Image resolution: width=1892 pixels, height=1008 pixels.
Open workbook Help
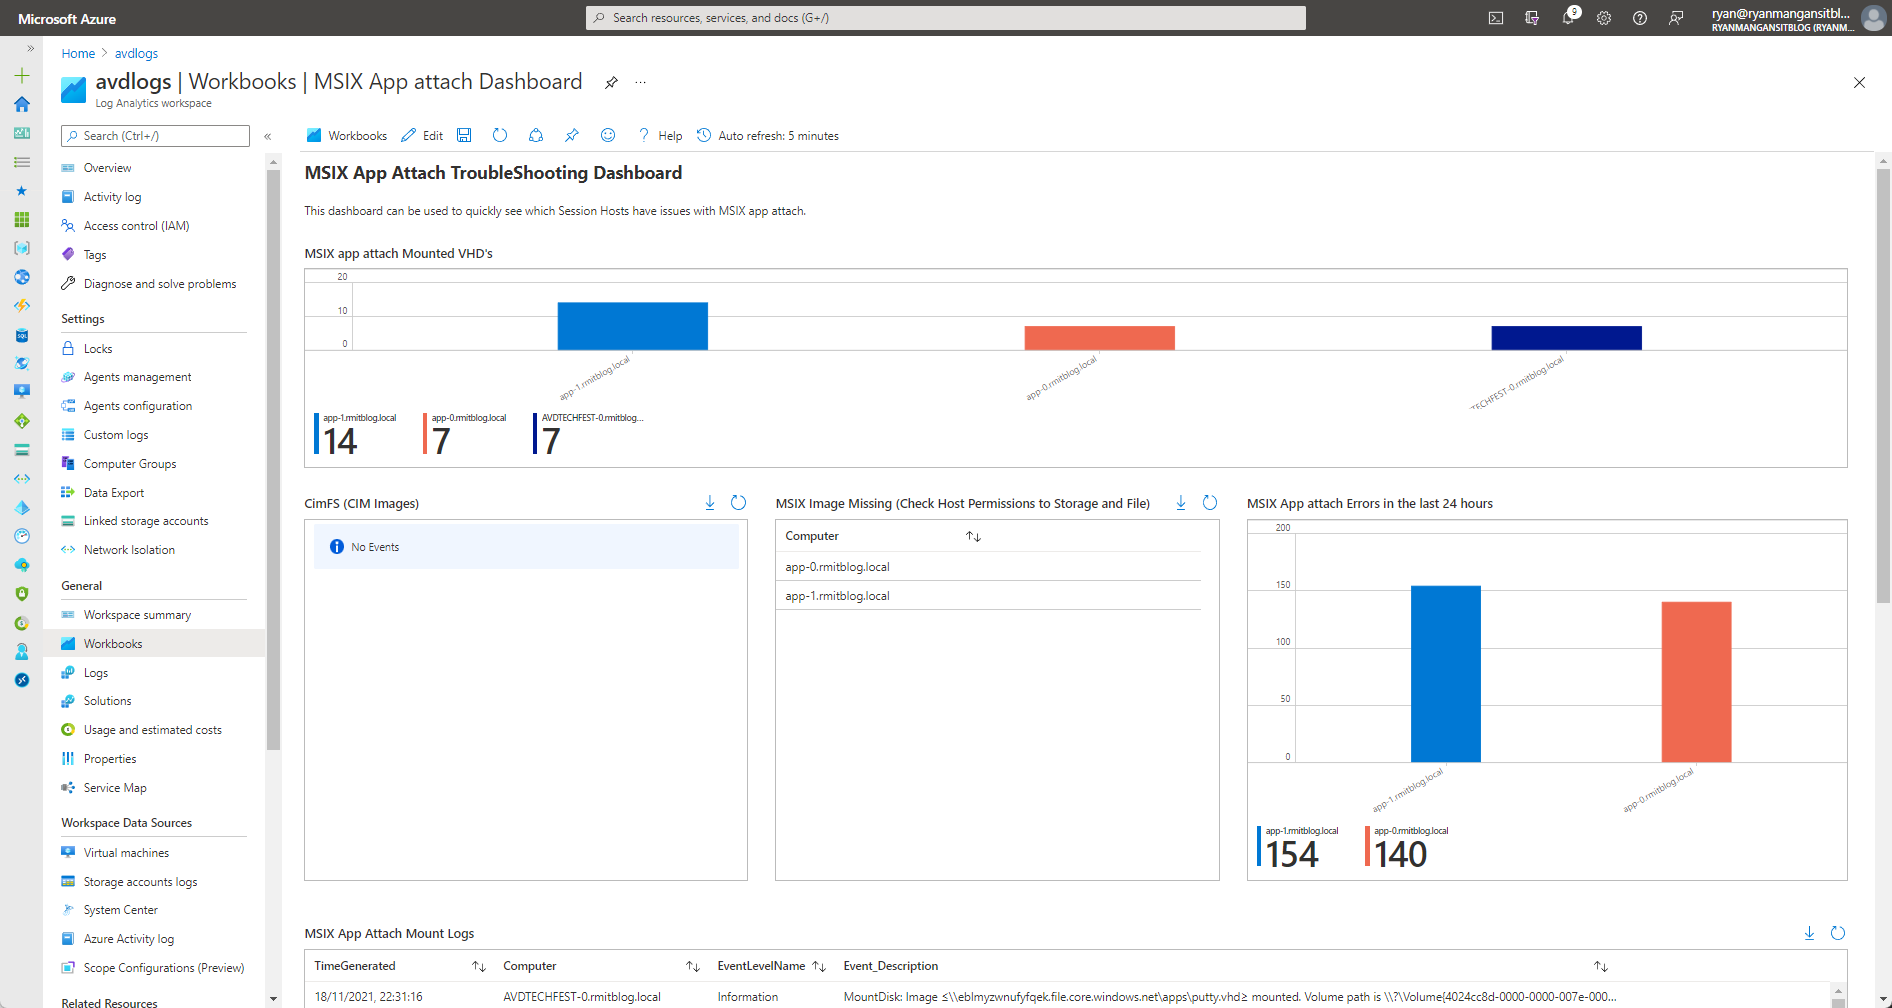click(660, 135)
